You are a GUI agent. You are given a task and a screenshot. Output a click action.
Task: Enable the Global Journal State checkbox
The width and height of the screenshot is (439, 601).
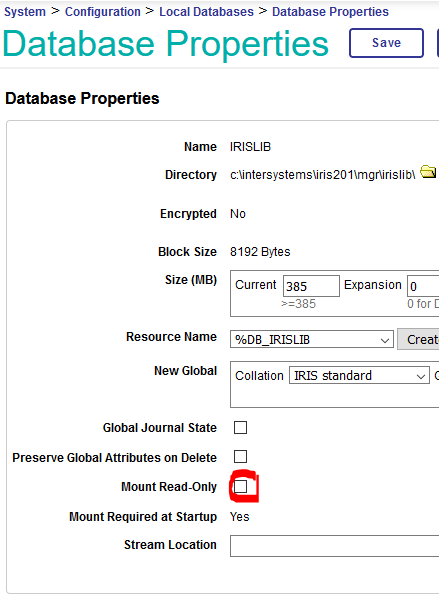240,427
